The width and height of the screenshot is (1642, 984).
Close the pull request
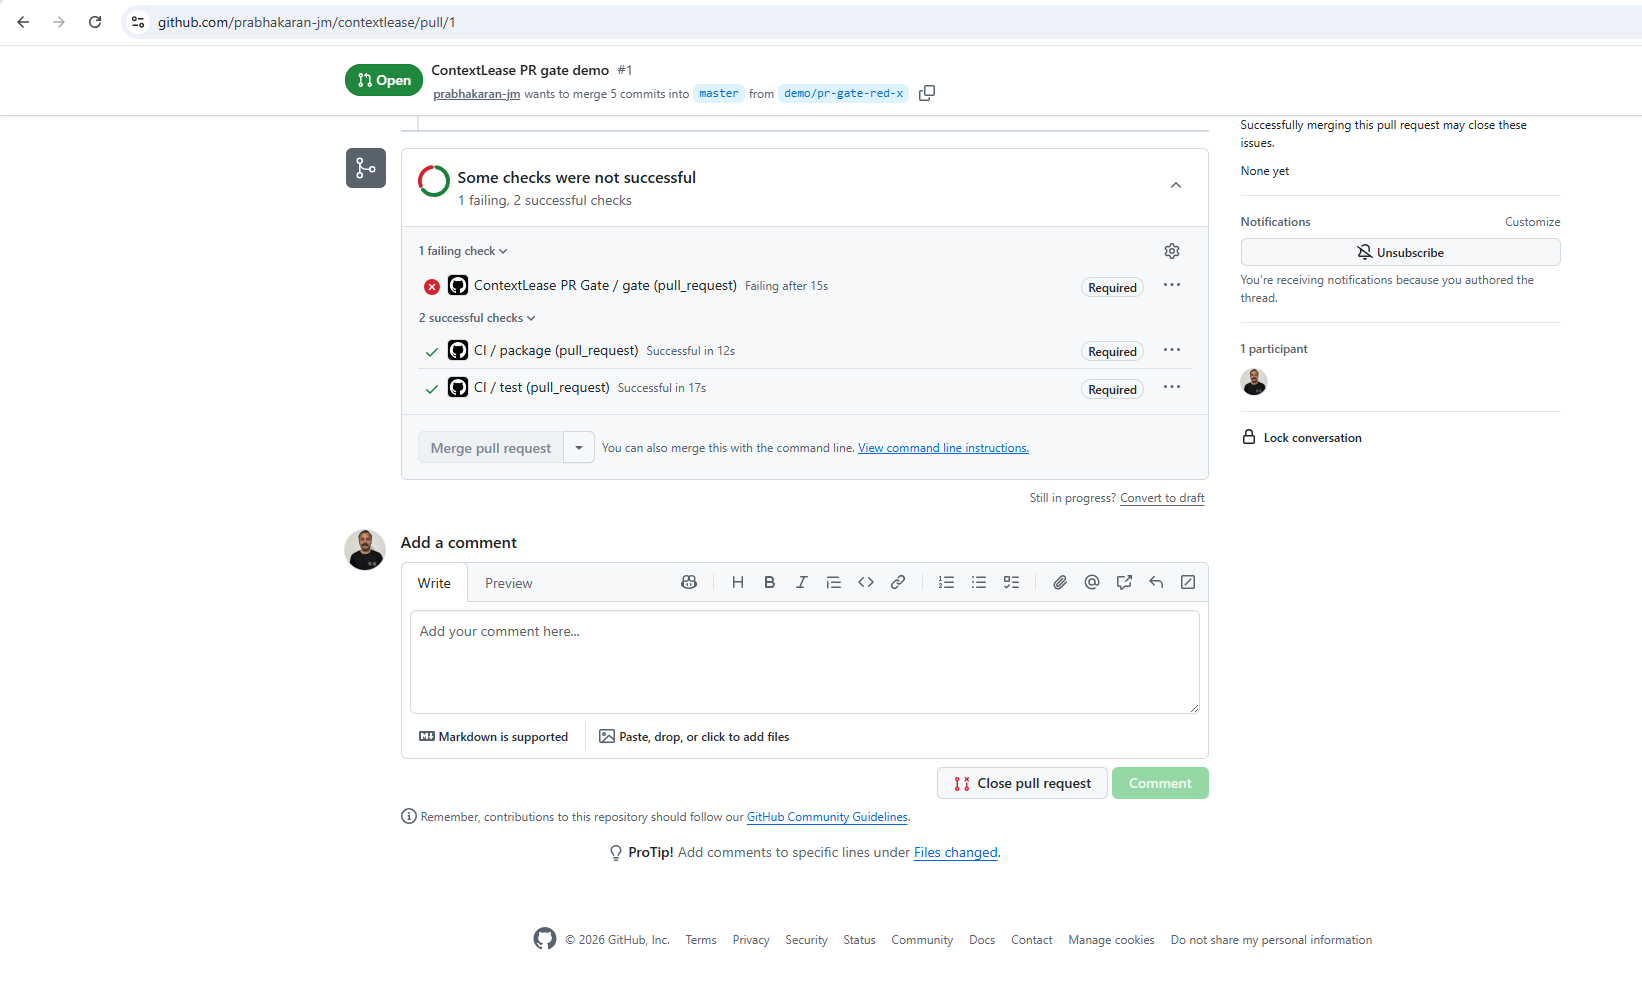pyautogui.click(x=1022, y=783)
